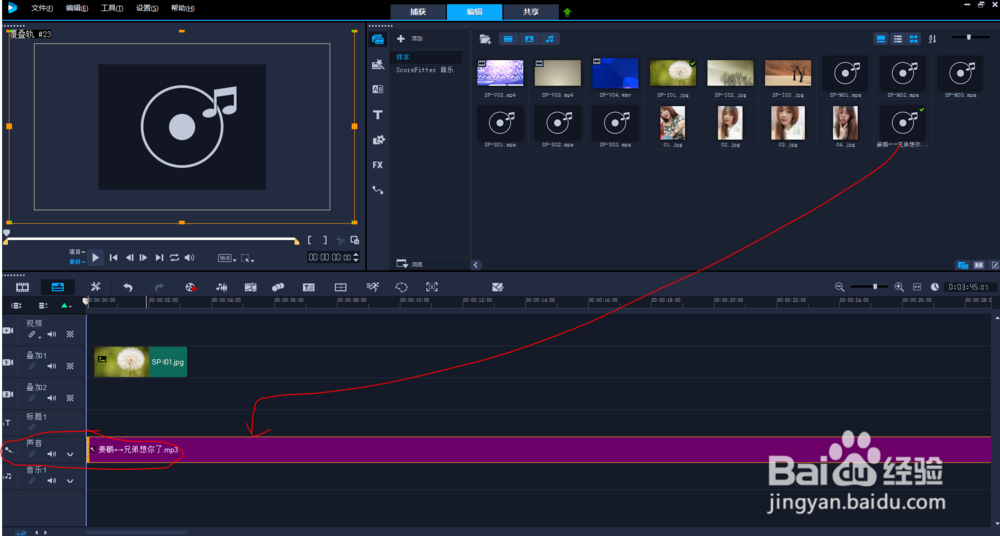Viewport: 1000px width, 536px height.
Task: Click the 添加 add folder button
Action: pos(409,39)
